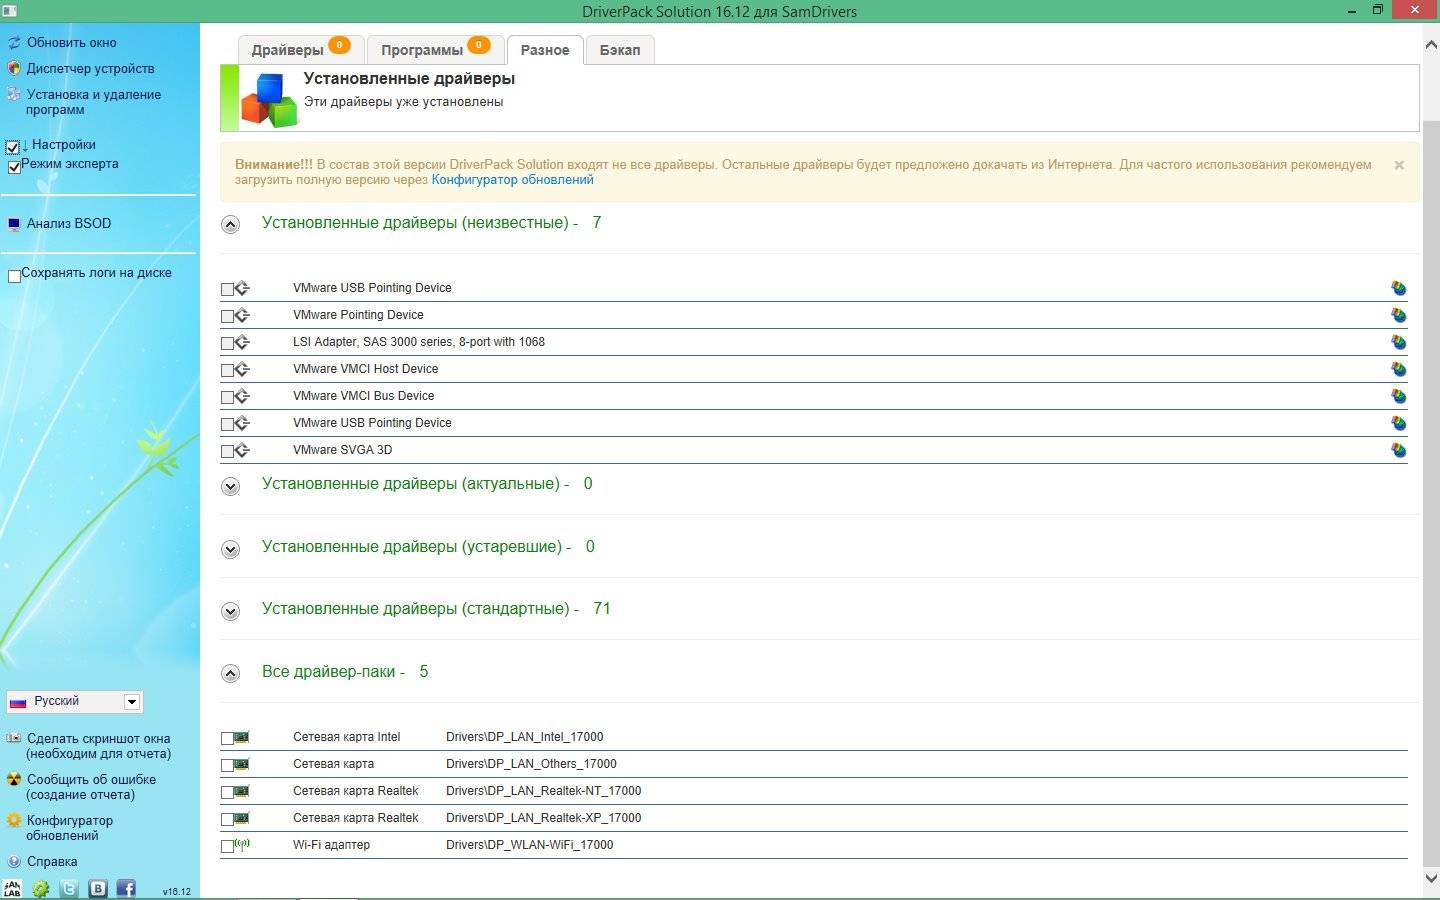The image size is (1440, 900).
Task: Click the install and remove programs icon
Action: (x=13, y=95)
